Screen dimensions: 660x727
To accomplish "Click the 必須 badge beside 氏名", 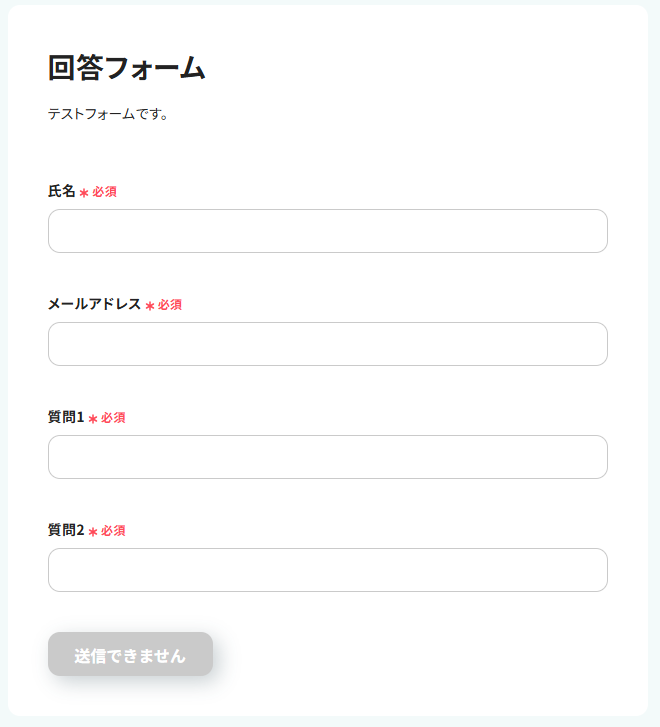I will pyautogui.click(x=105, y=192).
